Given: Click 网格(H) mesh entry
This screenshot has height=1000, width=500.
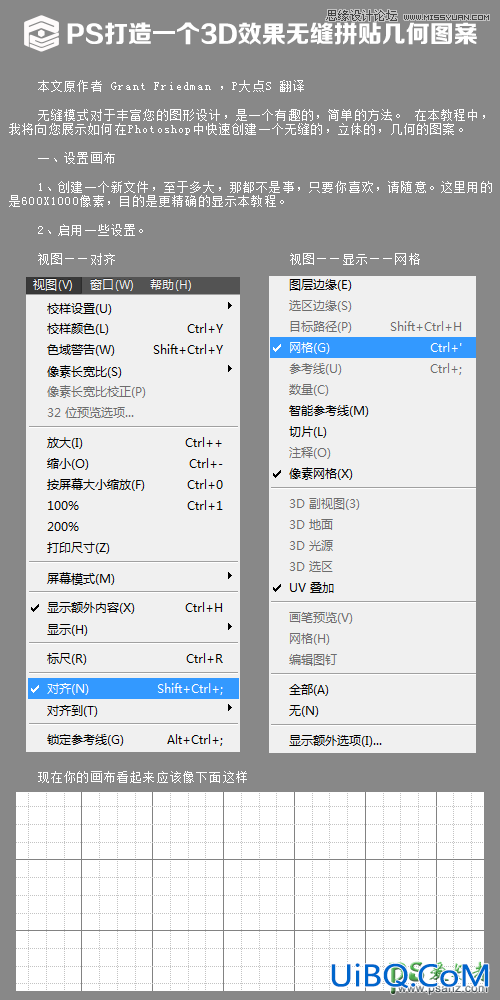Looking at the screenshot, I should (x=373, y=638).
